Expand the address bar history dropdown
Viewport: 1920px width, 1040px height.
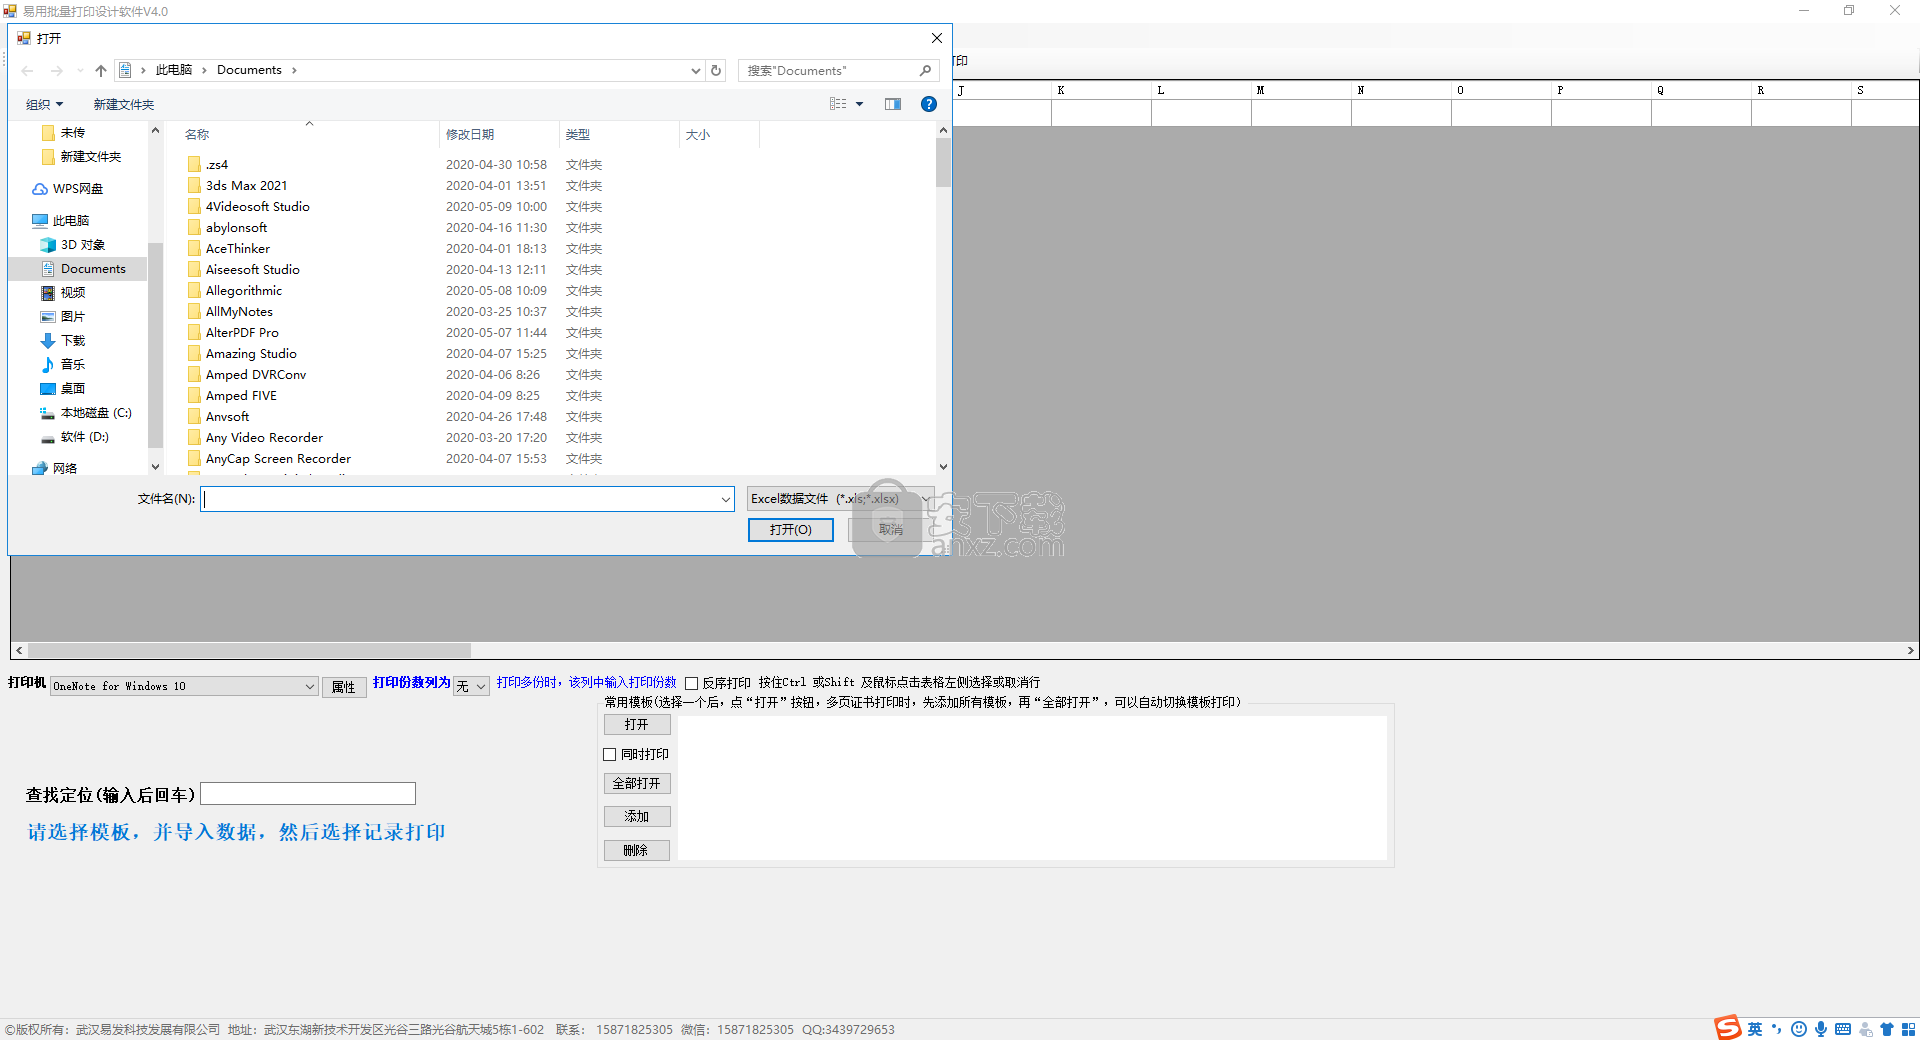[x=695, y=71]
